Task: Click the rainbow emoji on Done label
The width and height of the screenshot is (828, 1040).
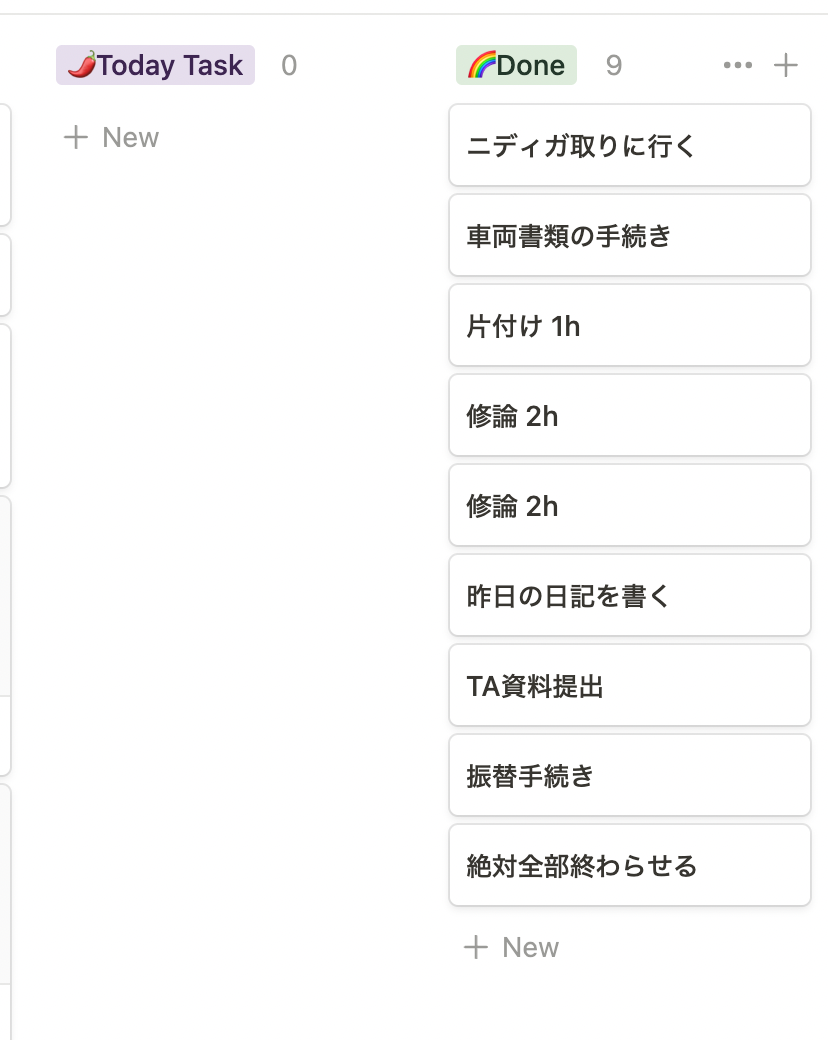Action: pyautogui.click(x=479, y=66)
